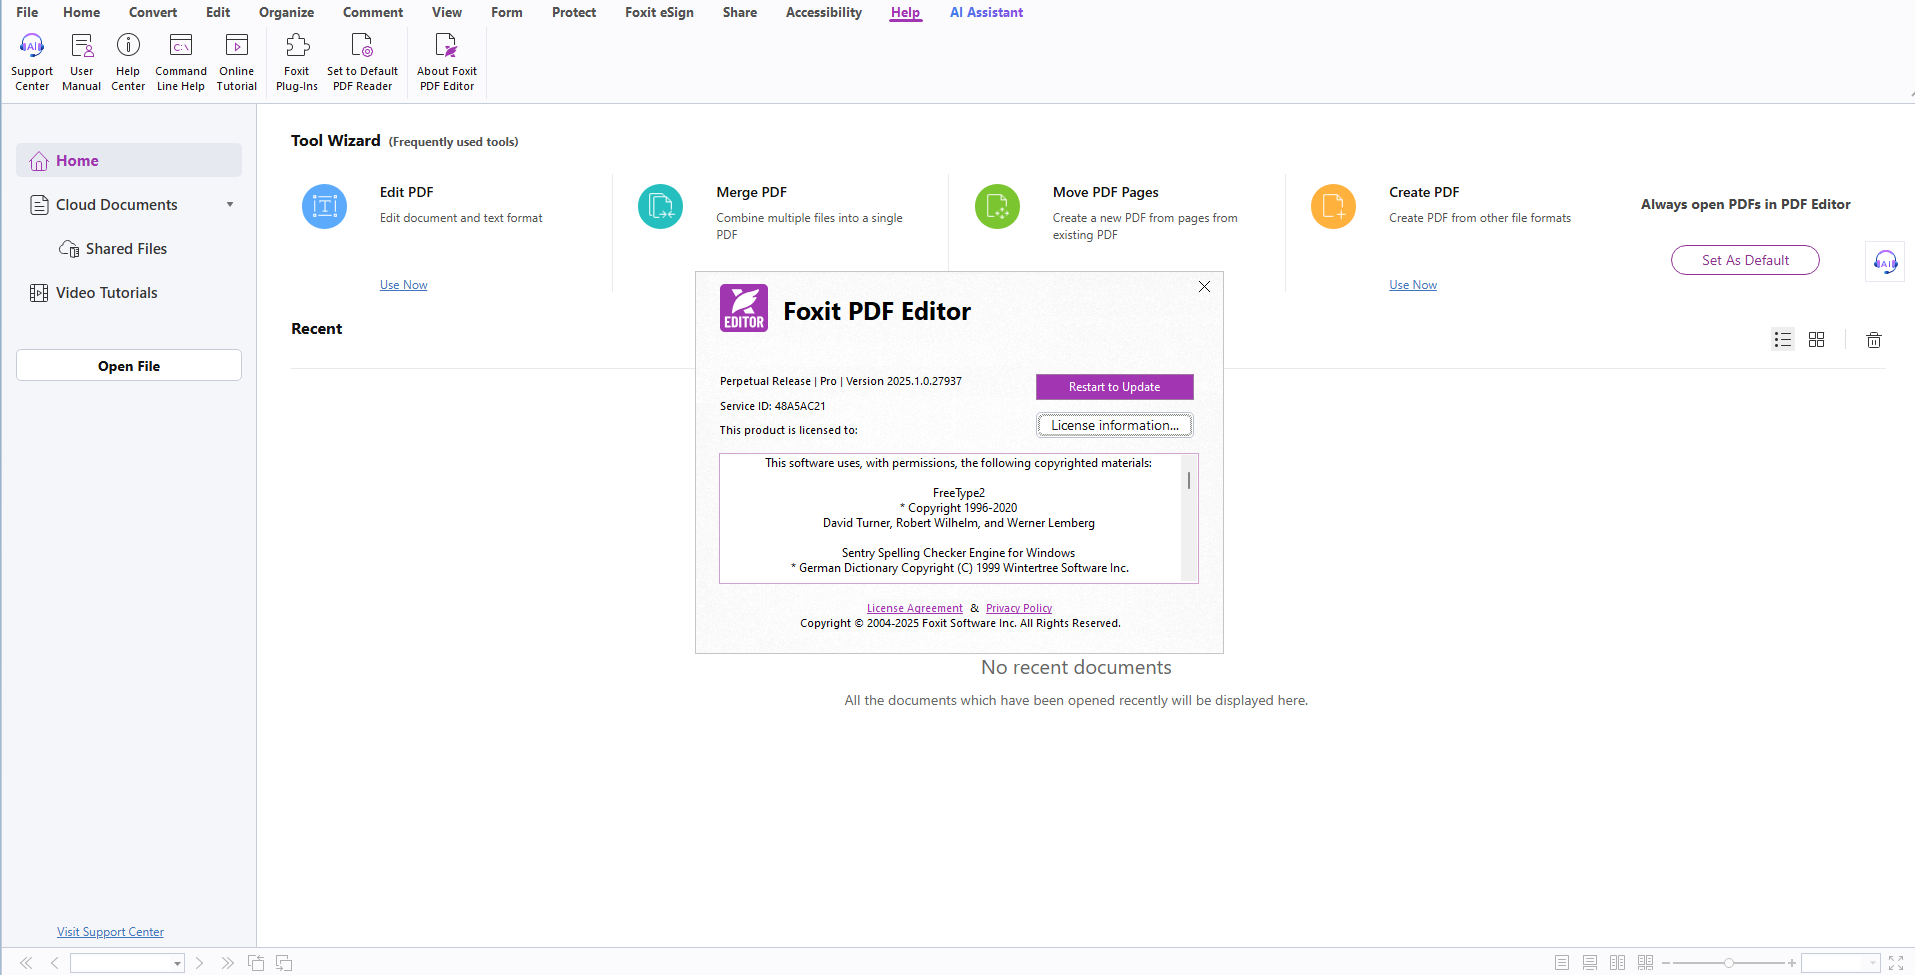Image resolution: width=1915 pixels, height=975 pixels.
Task: Select Home in the left sidebar
Action: click(x=129, y=160)
